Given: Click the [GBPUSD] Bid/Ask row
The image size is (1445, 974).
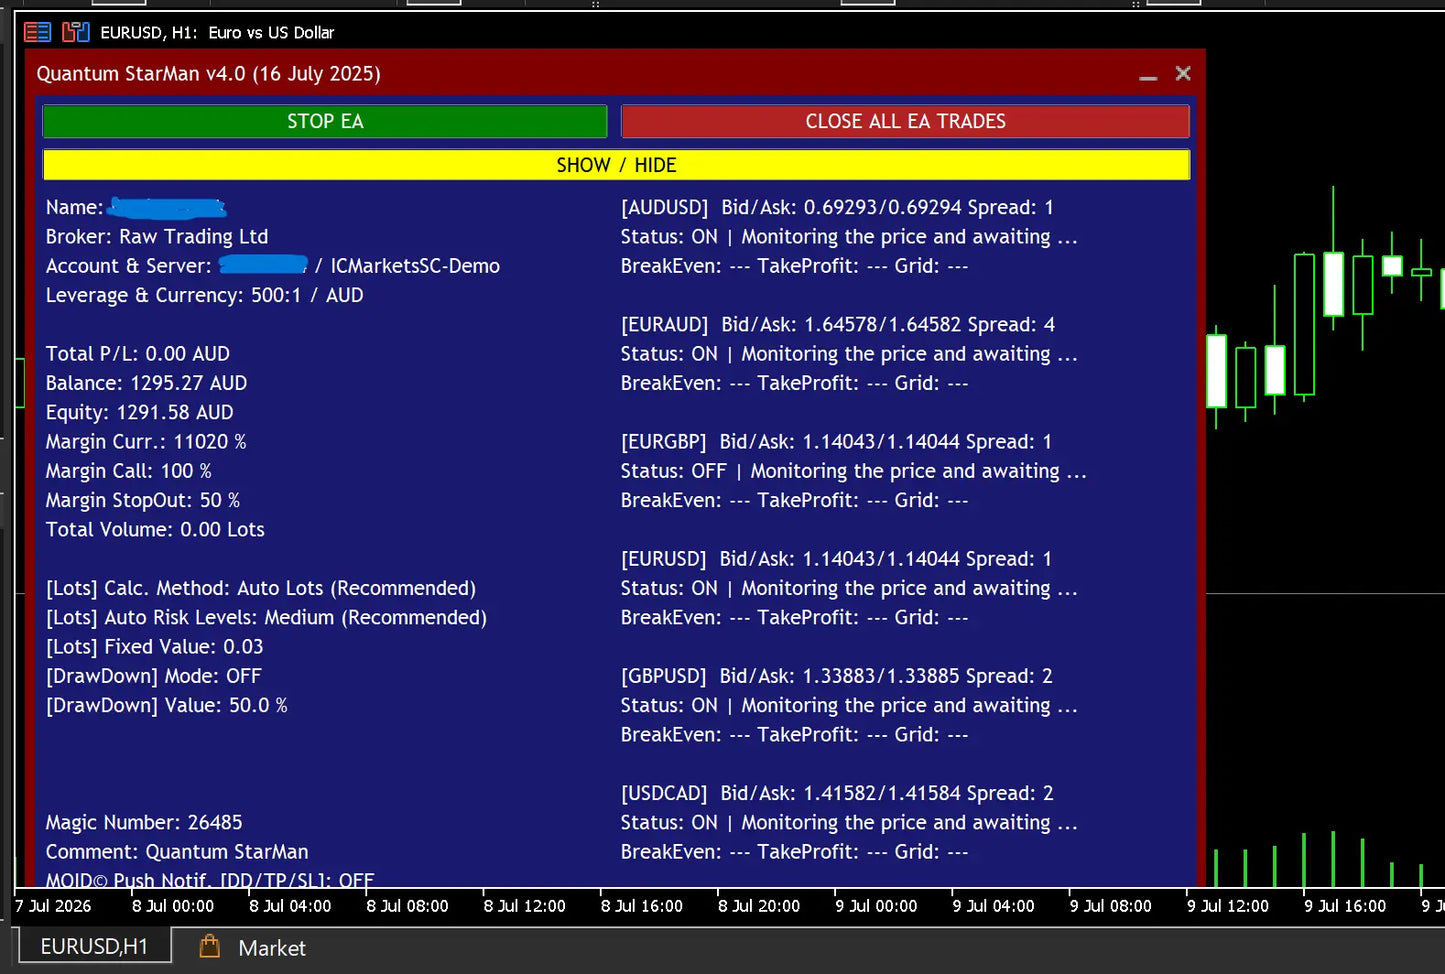Looking at the screenshot, I should point(837,676).
